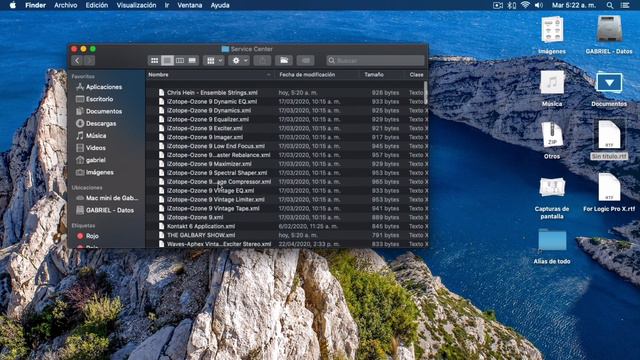Click the file list vertical scrollbar
Viewport: 640px width, 360px height.
[x=426, y=92]
